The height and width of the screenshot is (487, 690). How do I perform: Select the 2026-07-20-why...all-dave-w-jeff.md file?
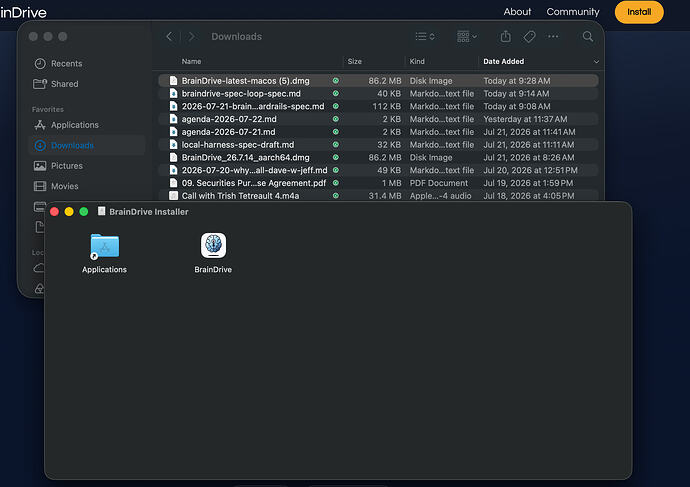coord(378,170)
